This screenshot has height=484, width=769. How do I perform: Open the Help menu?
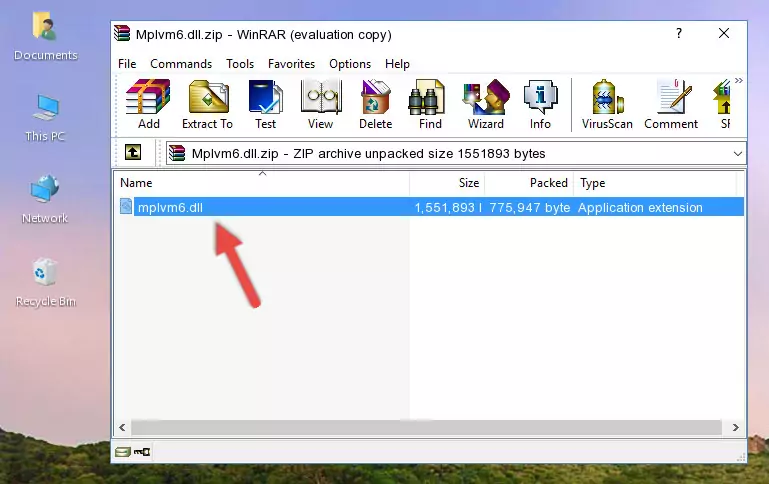click(397, 64)
